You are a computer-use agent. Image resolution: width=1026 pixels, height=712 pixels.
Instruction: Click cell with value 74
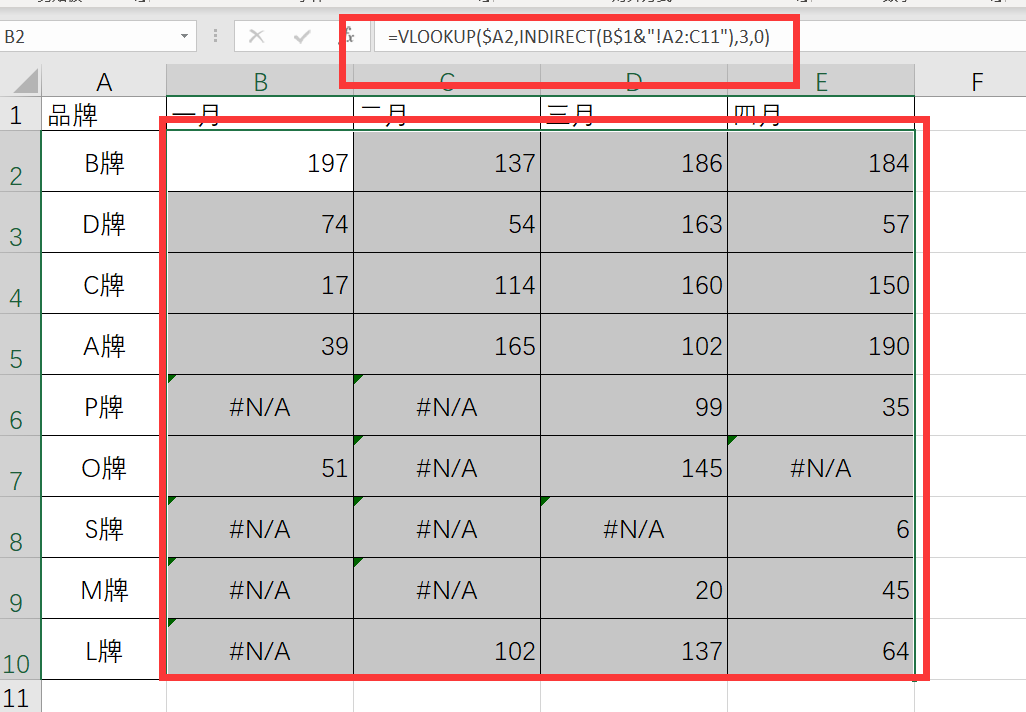coord(260,222)
